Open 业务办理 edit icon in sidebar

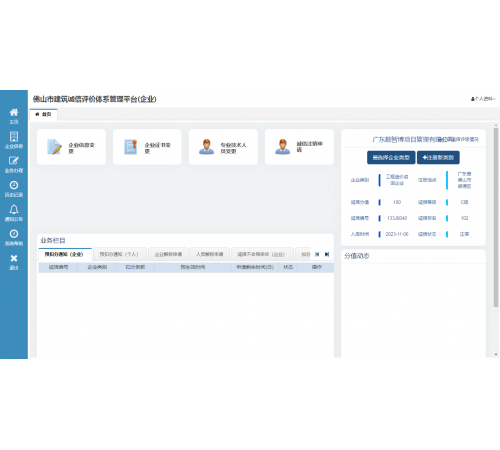pyautogui.click(x=14, y=165)
